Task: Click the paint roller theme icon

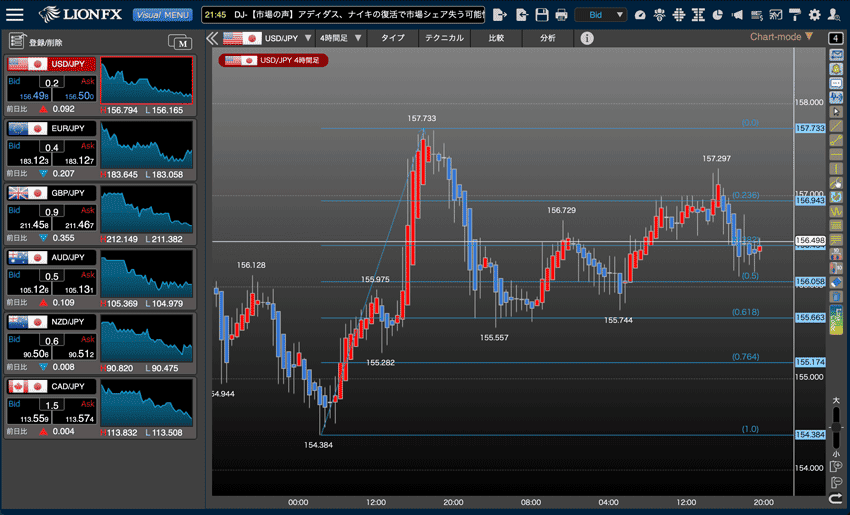Action: (794, 15)
